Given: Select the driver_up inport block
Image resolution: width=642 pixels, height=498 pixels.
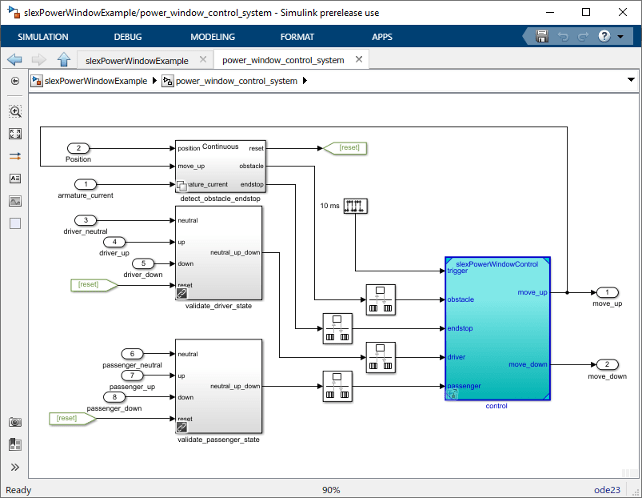Looking at the screenshot, I should point(114,242).
